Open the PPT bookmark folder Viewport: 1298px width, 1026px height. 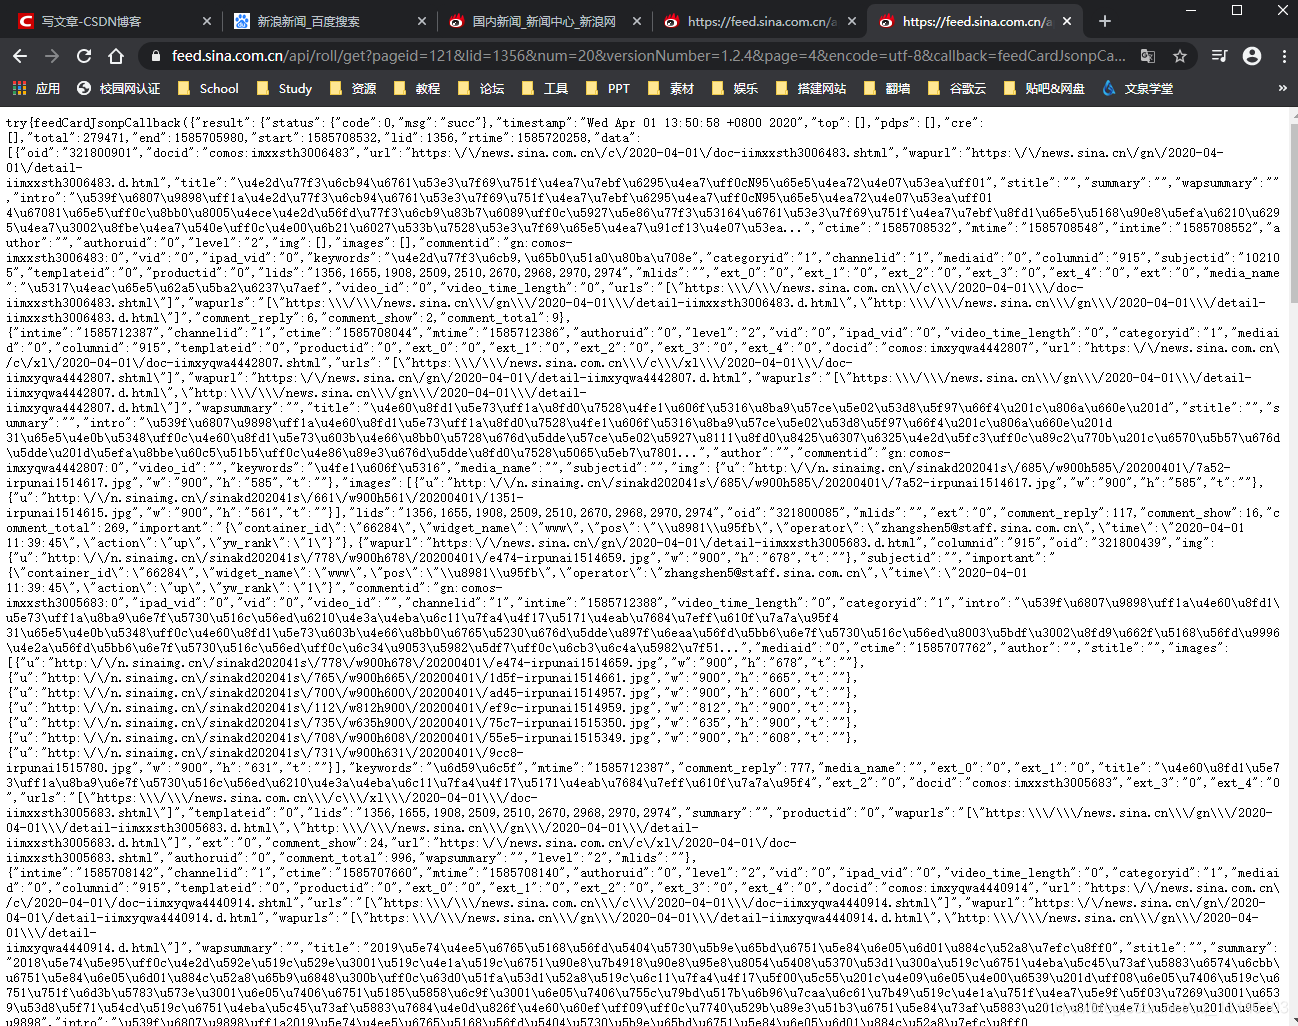(608, 88)
